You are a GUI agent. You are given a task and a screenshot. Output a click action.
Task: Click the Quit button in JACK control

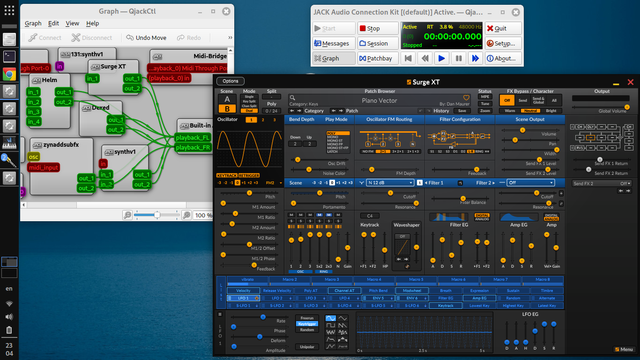point(503,28)
